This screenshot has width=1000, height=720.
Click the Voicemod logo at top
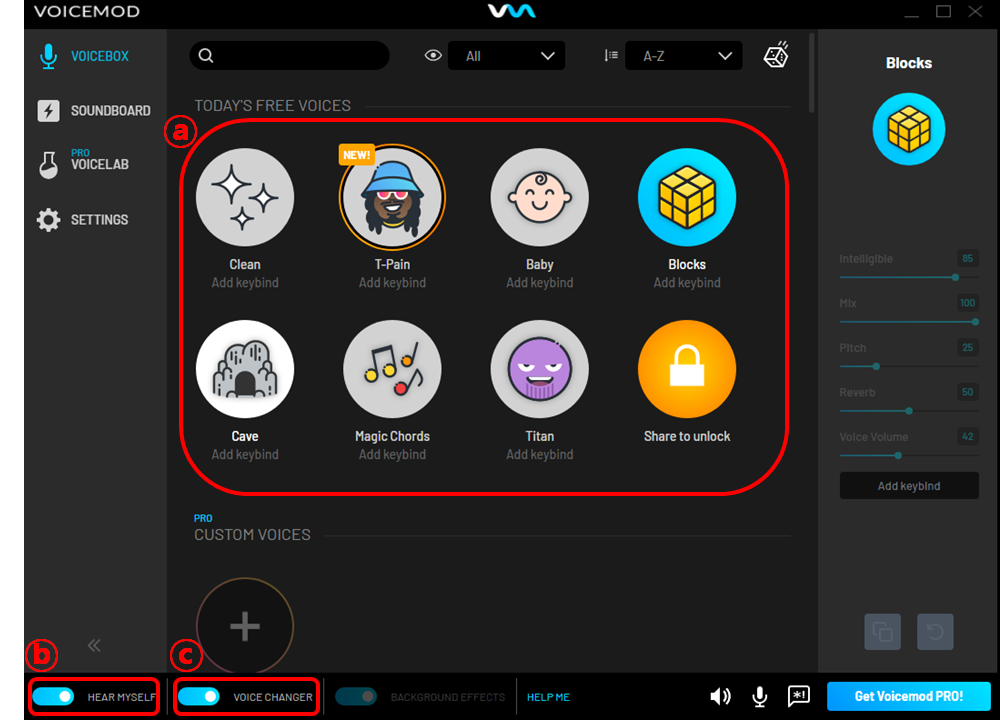(x=511, y=11)
